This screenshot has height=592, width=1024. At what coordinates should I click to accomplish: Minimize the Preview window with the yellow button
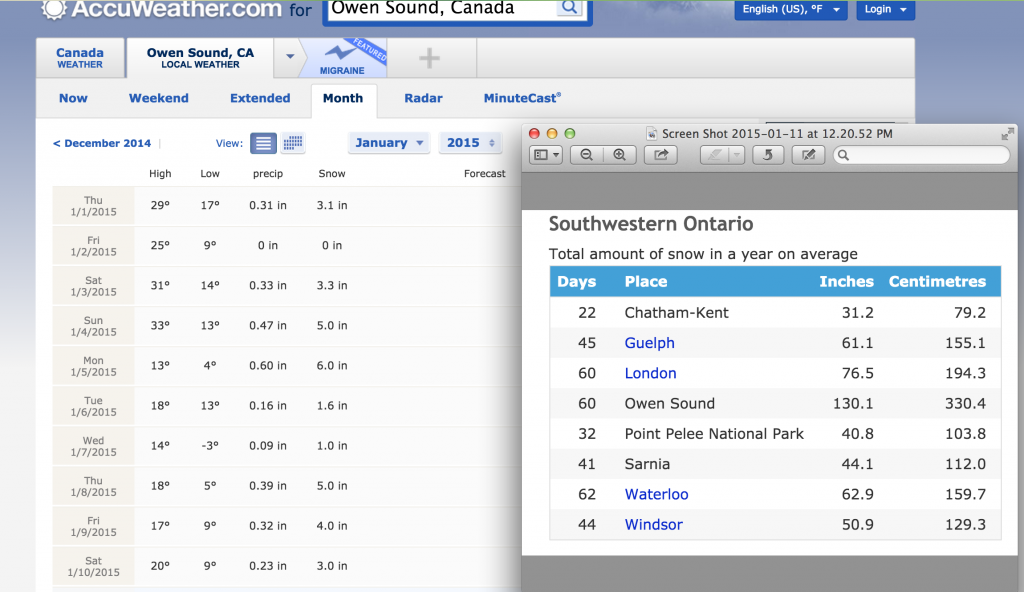click(552, 133)
